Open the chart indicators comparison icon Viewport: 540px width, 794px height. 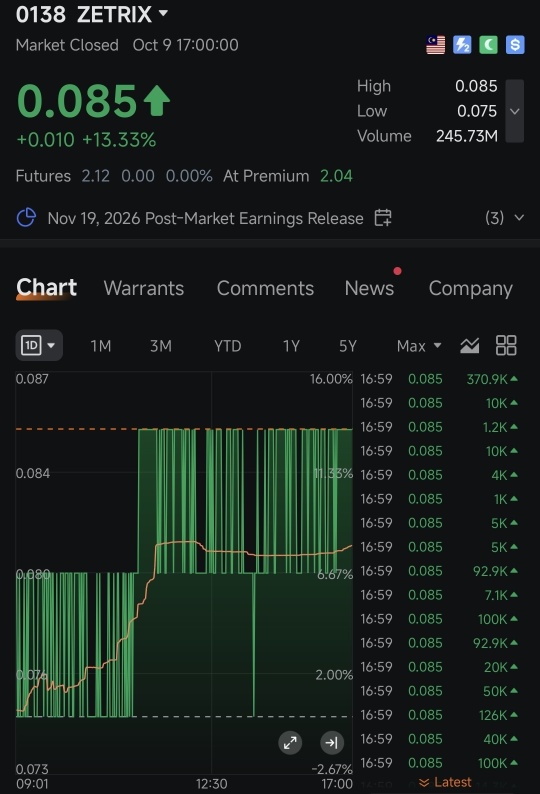point(470,346)
